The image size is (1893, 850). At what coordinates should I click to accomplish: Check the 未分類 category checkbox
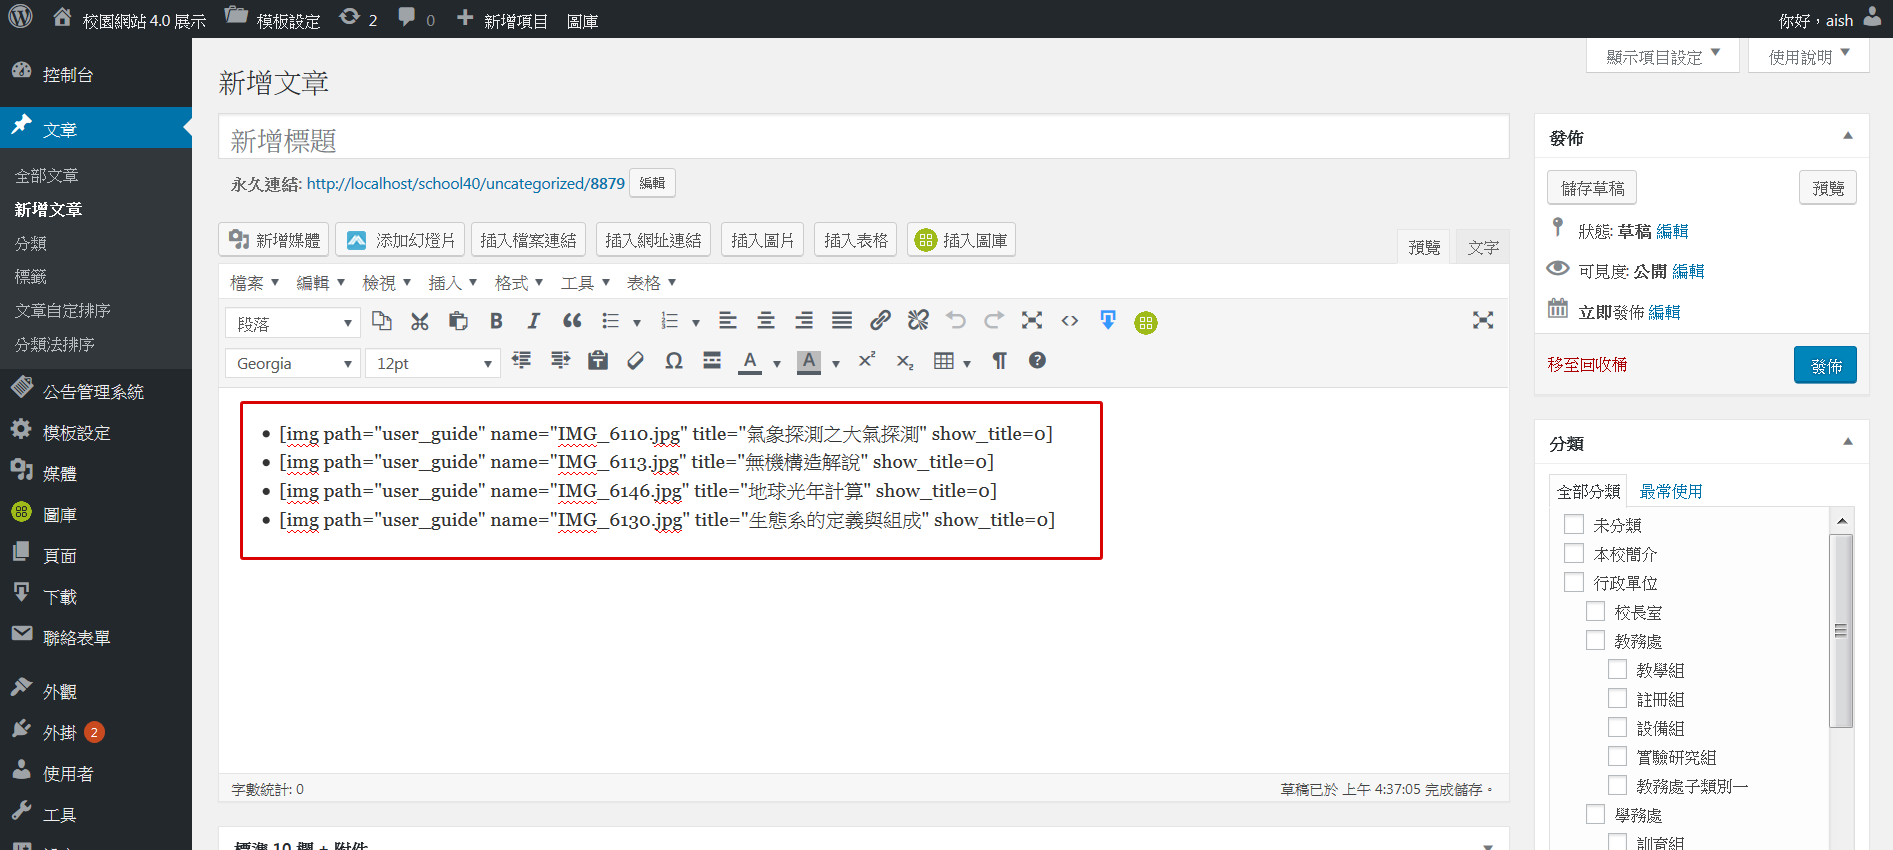pyautogui.click(x=1574, y=525)
